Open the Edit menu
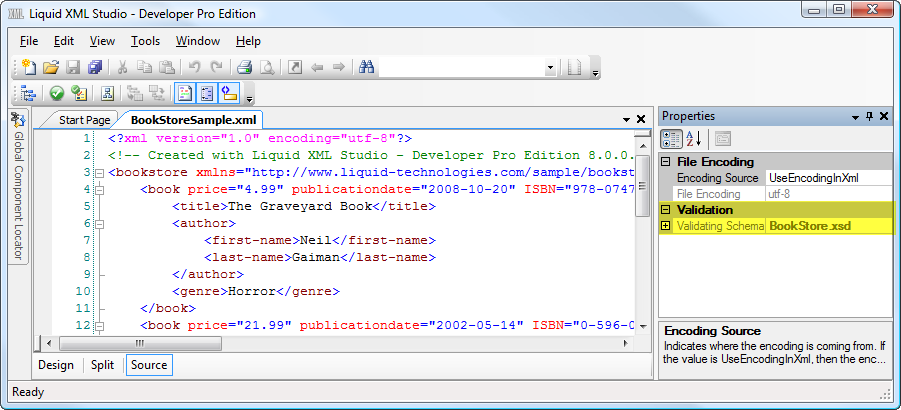Viewport: 901px width, 410px height. pyautogui.click(x=64, y=41)
